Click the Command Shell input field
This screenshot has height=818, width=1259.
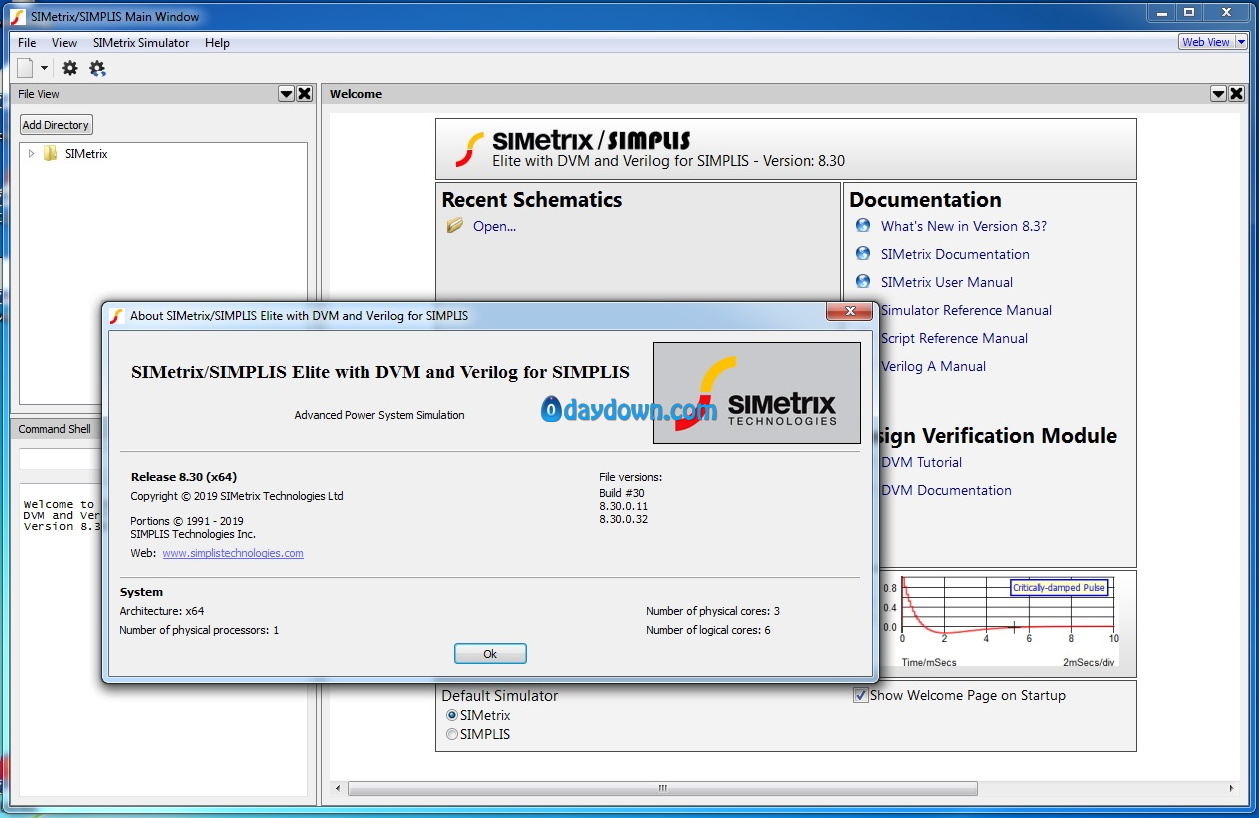coord(60,458)
